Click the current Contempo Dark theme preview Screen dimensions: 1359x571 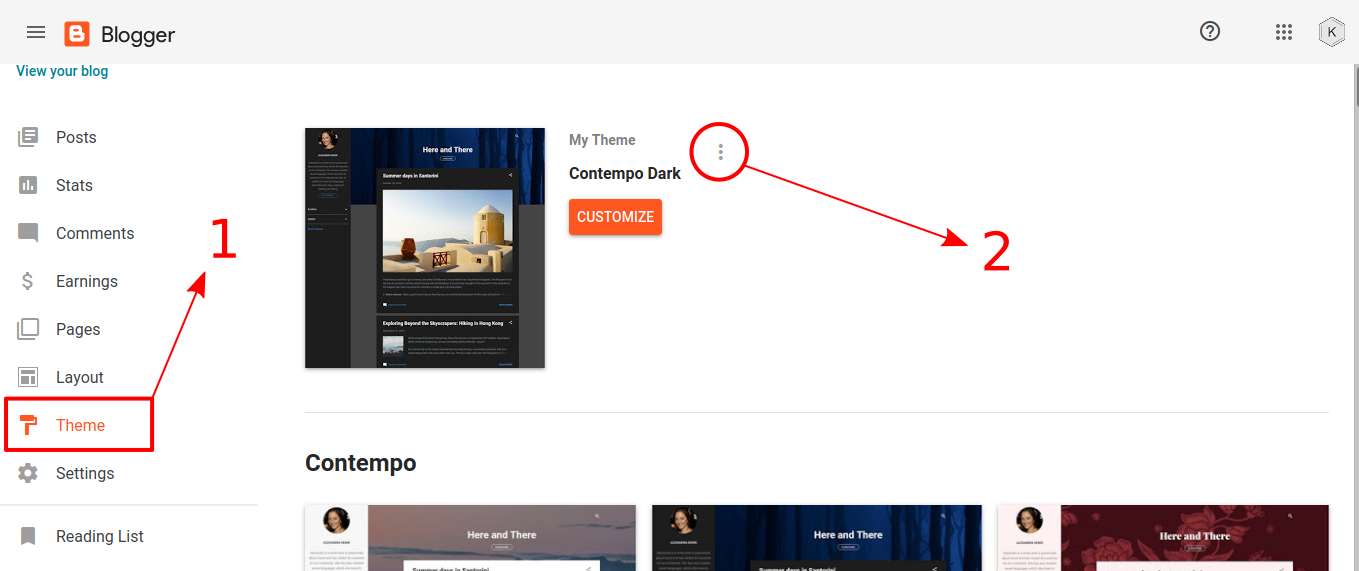424,248
